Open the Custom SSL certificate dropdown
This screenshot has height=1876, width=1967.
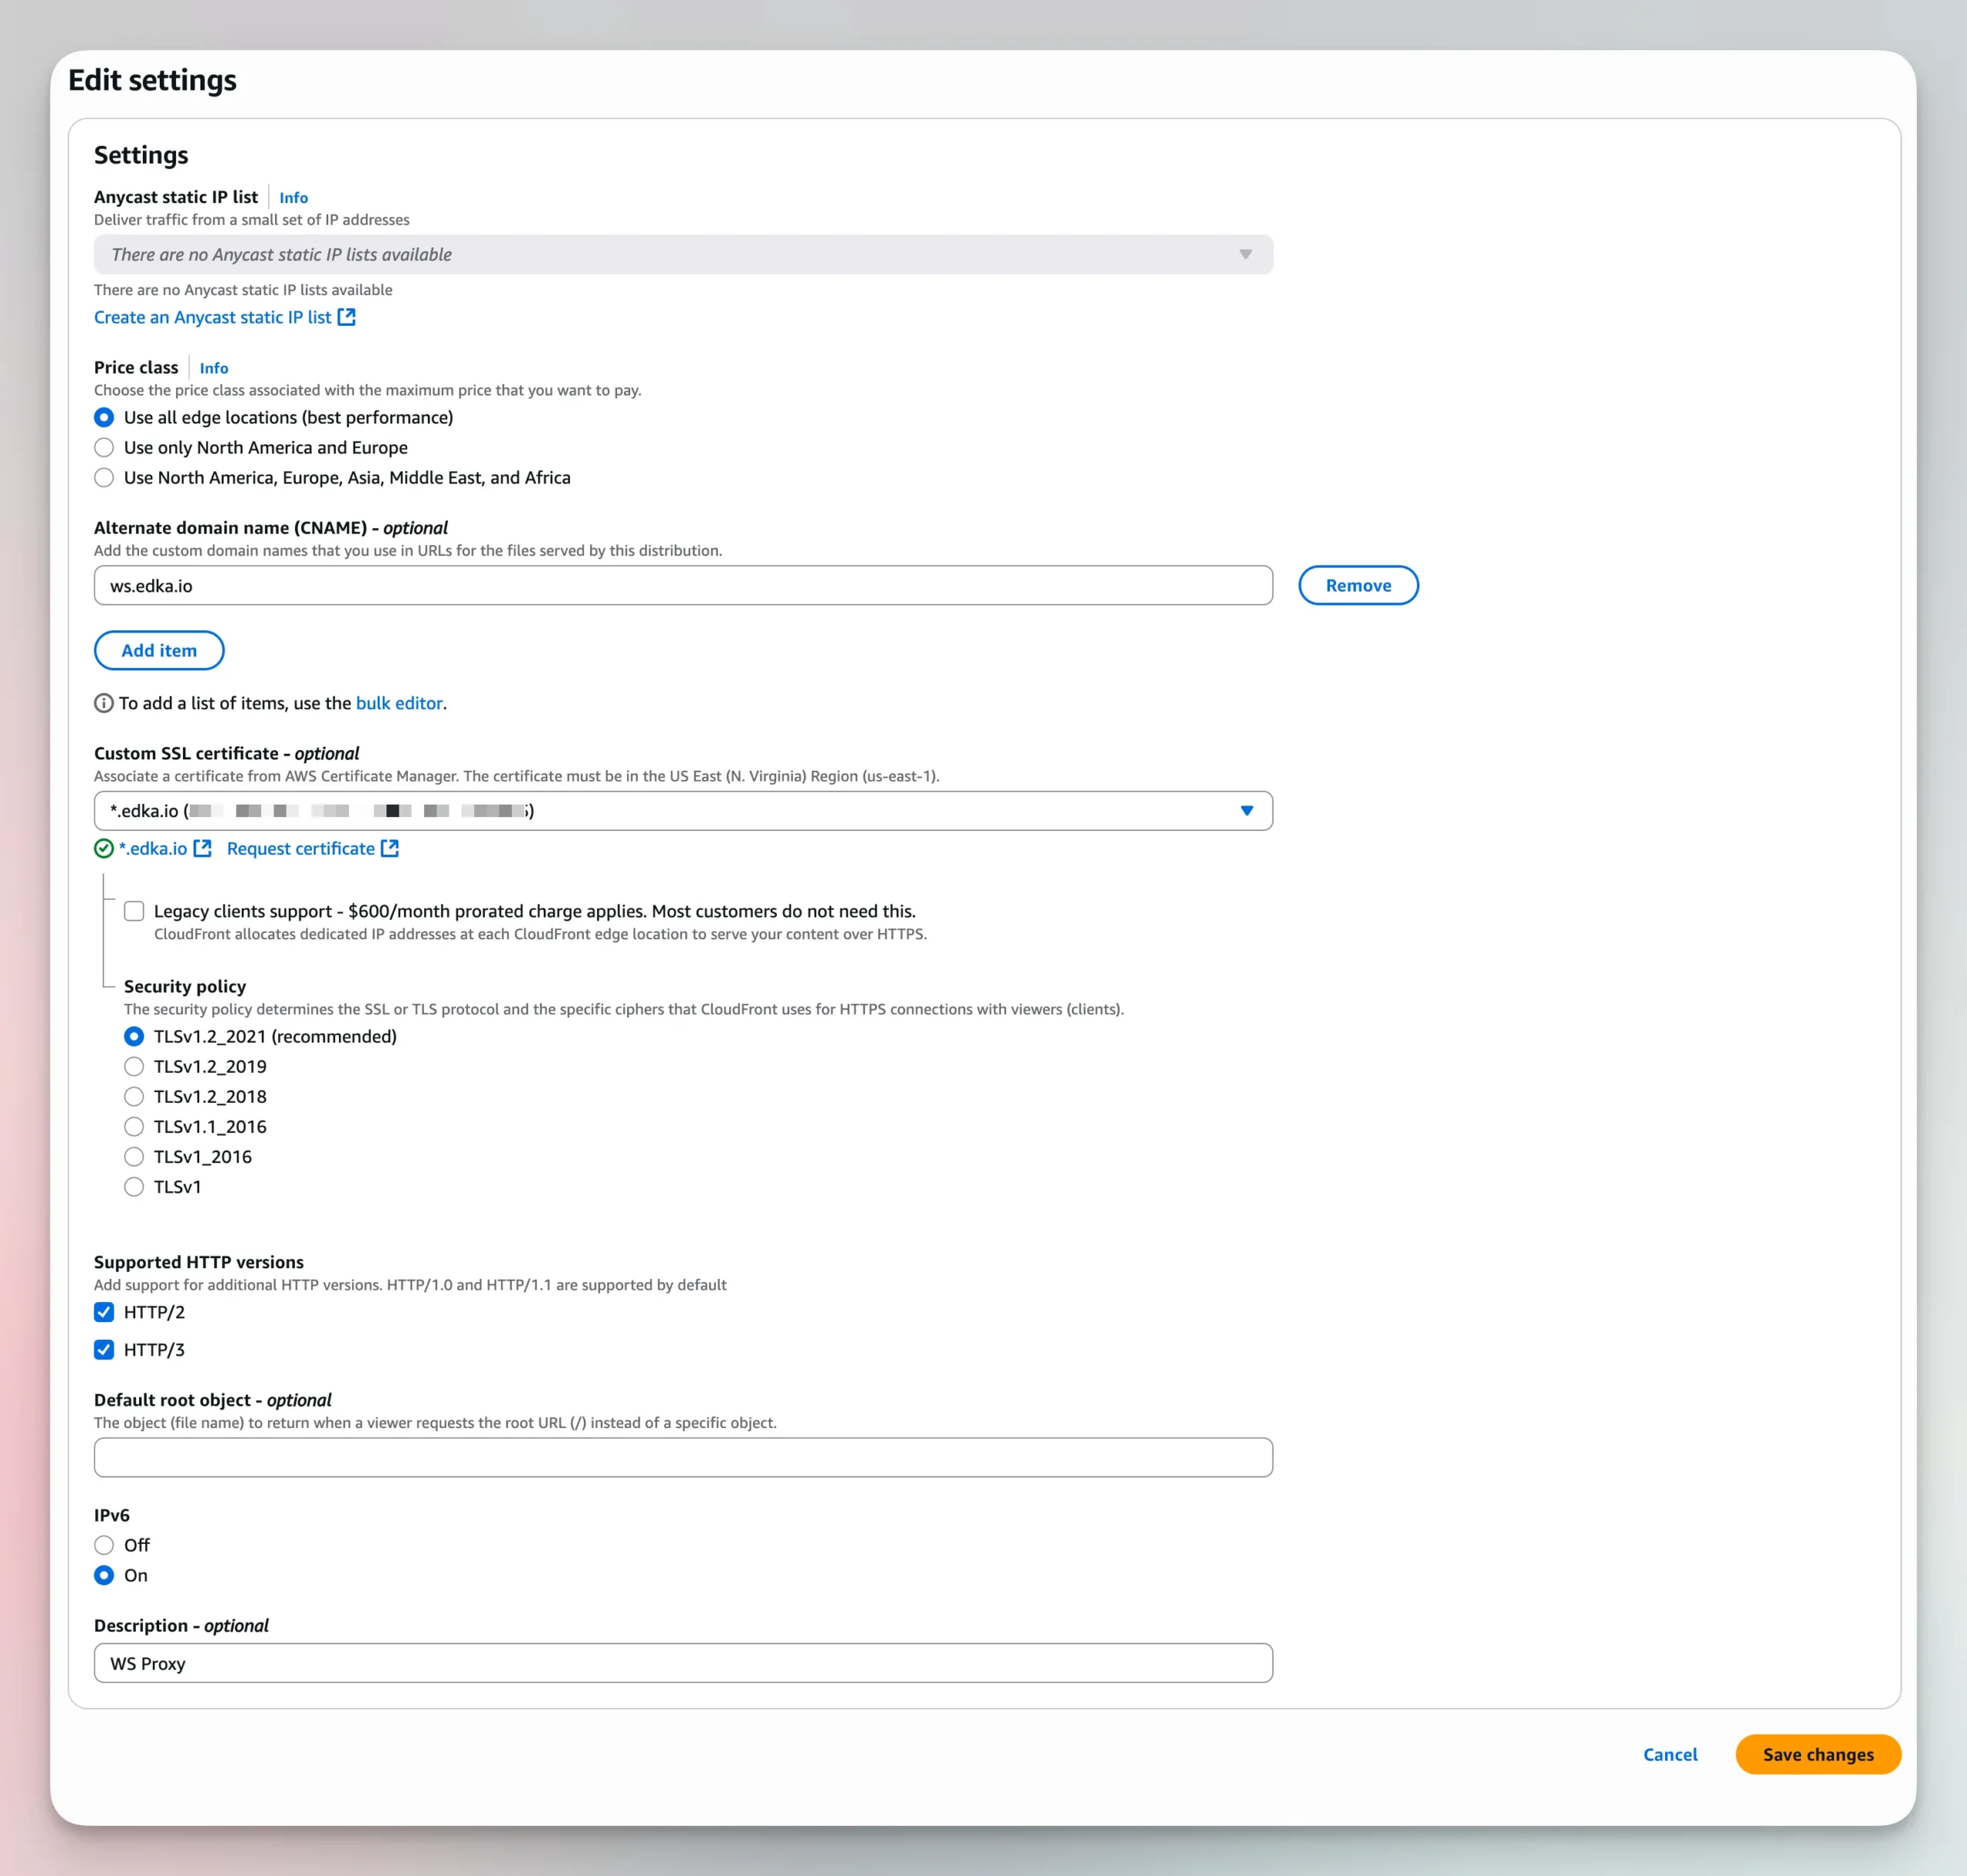683,811
